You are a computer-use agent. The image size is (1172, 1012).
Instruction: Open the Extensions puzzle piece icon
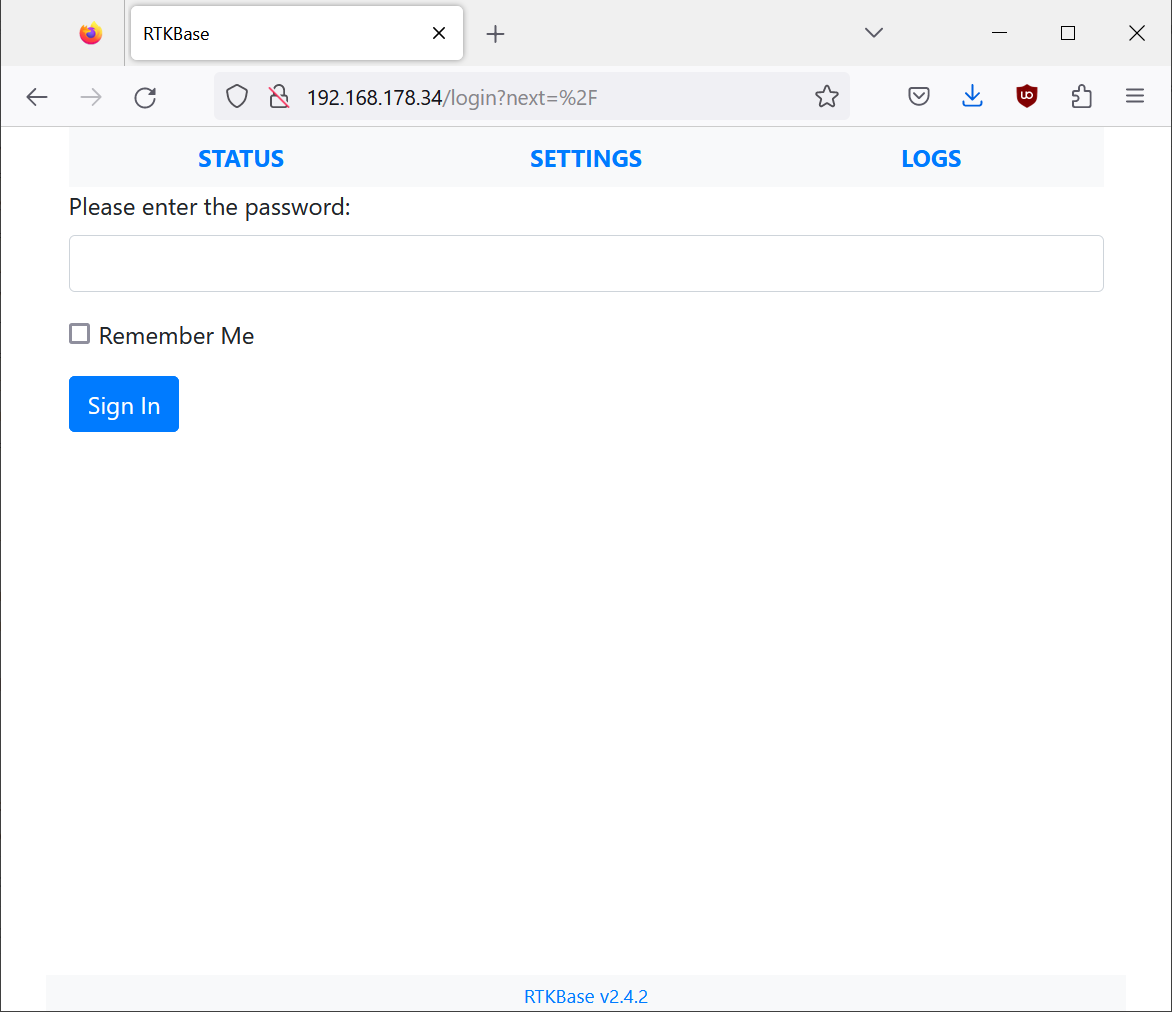(x=1081, y=97)
